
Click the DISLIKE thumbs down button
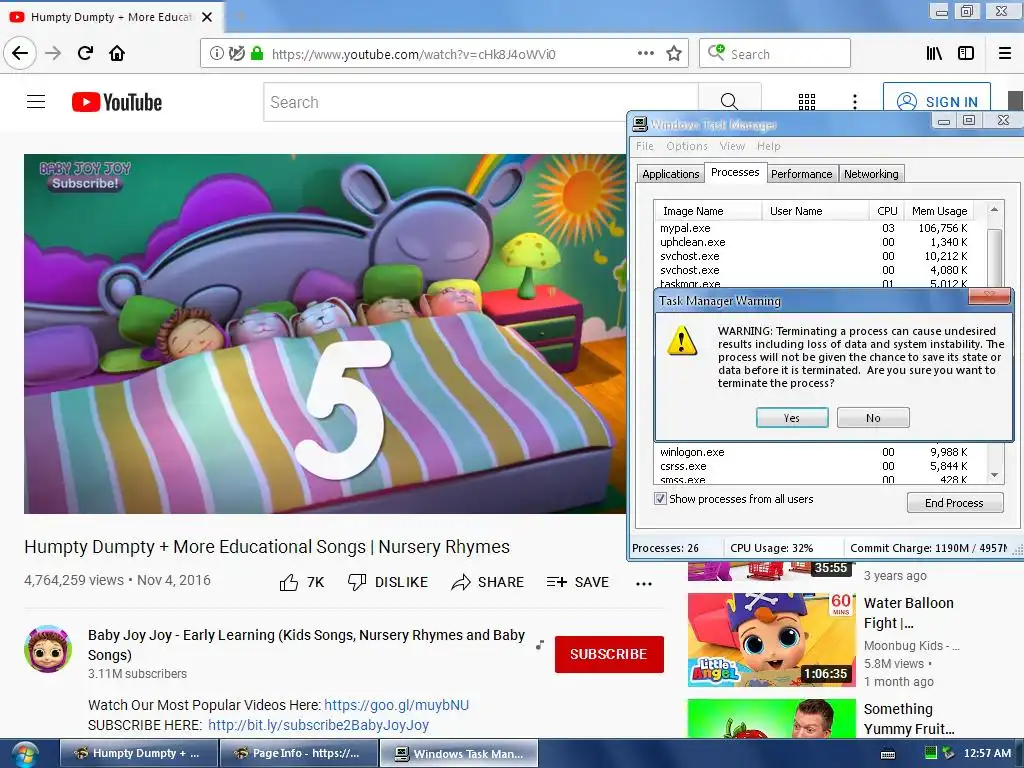tap(388, 582)
